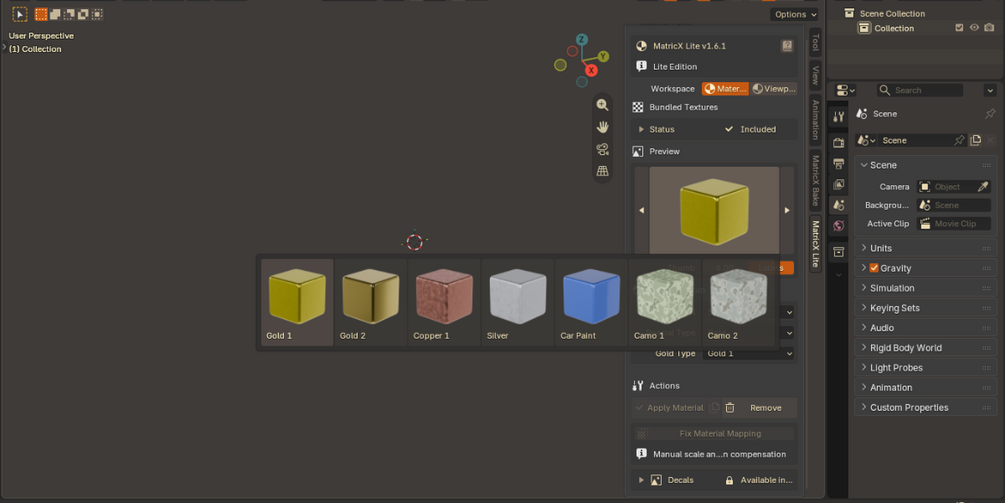Viewport: 1005px width, 503px height.
Task: Pick the Copper 1 material thumbnail
Action: point(444,302)
